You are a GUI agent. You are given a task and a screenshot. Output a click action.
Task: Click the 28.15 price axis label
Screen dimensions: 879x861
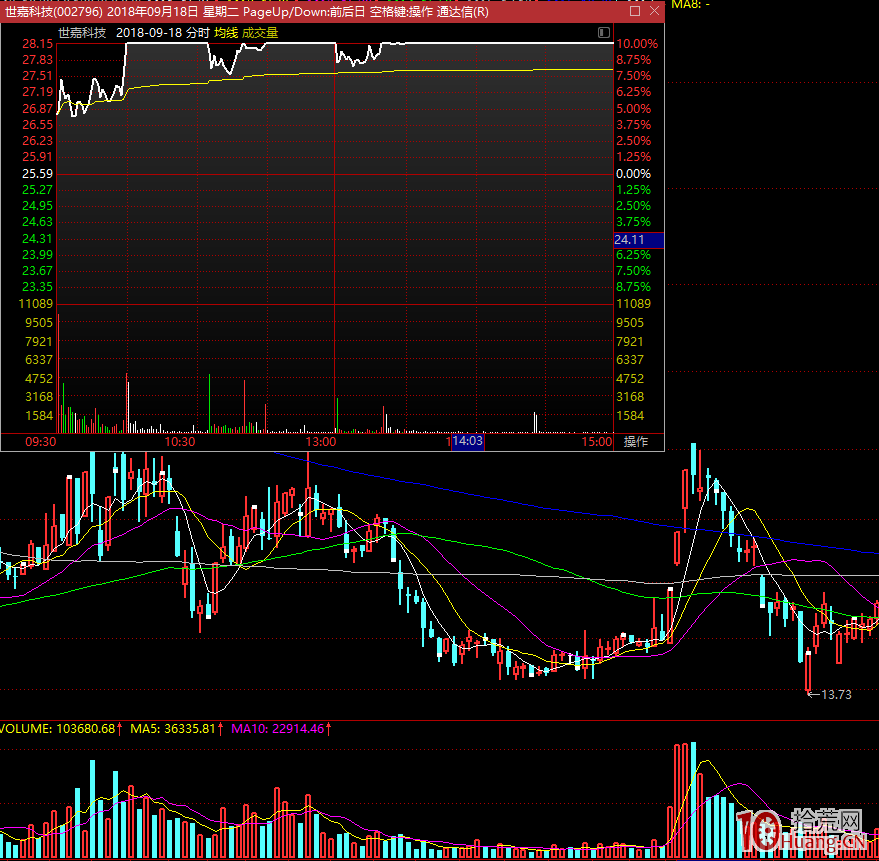[x=38, y=44]
